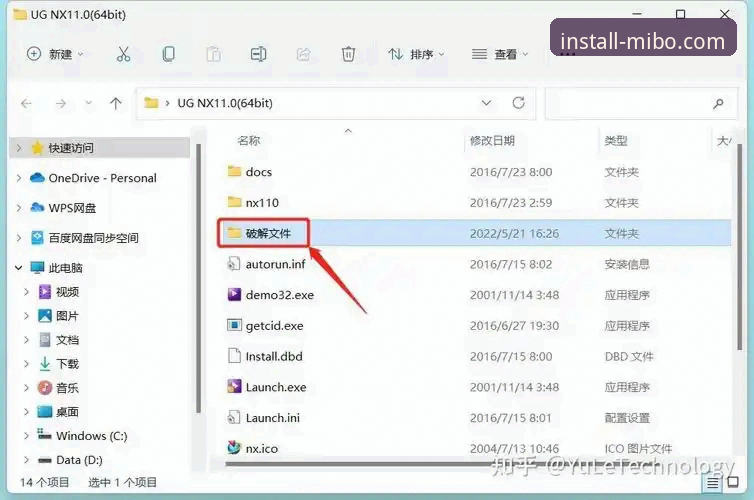Image resolution: width=754 pixels, height=500 pixels.
Task: Select getcid.exe application
Action: click(265, 325)
